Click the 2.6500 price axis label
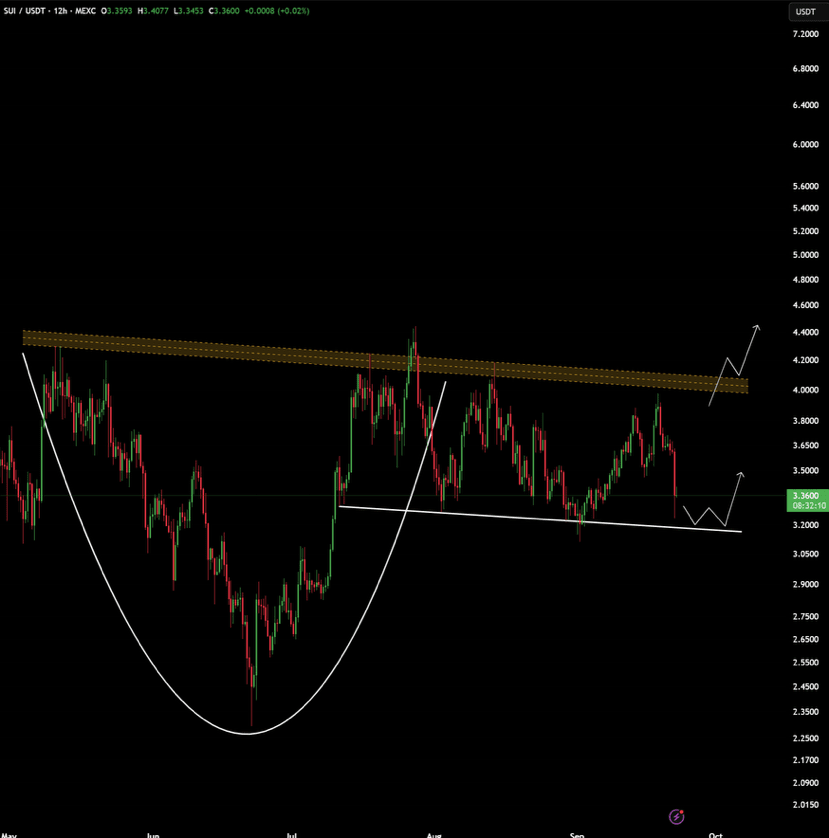 [x=805, y=639]
